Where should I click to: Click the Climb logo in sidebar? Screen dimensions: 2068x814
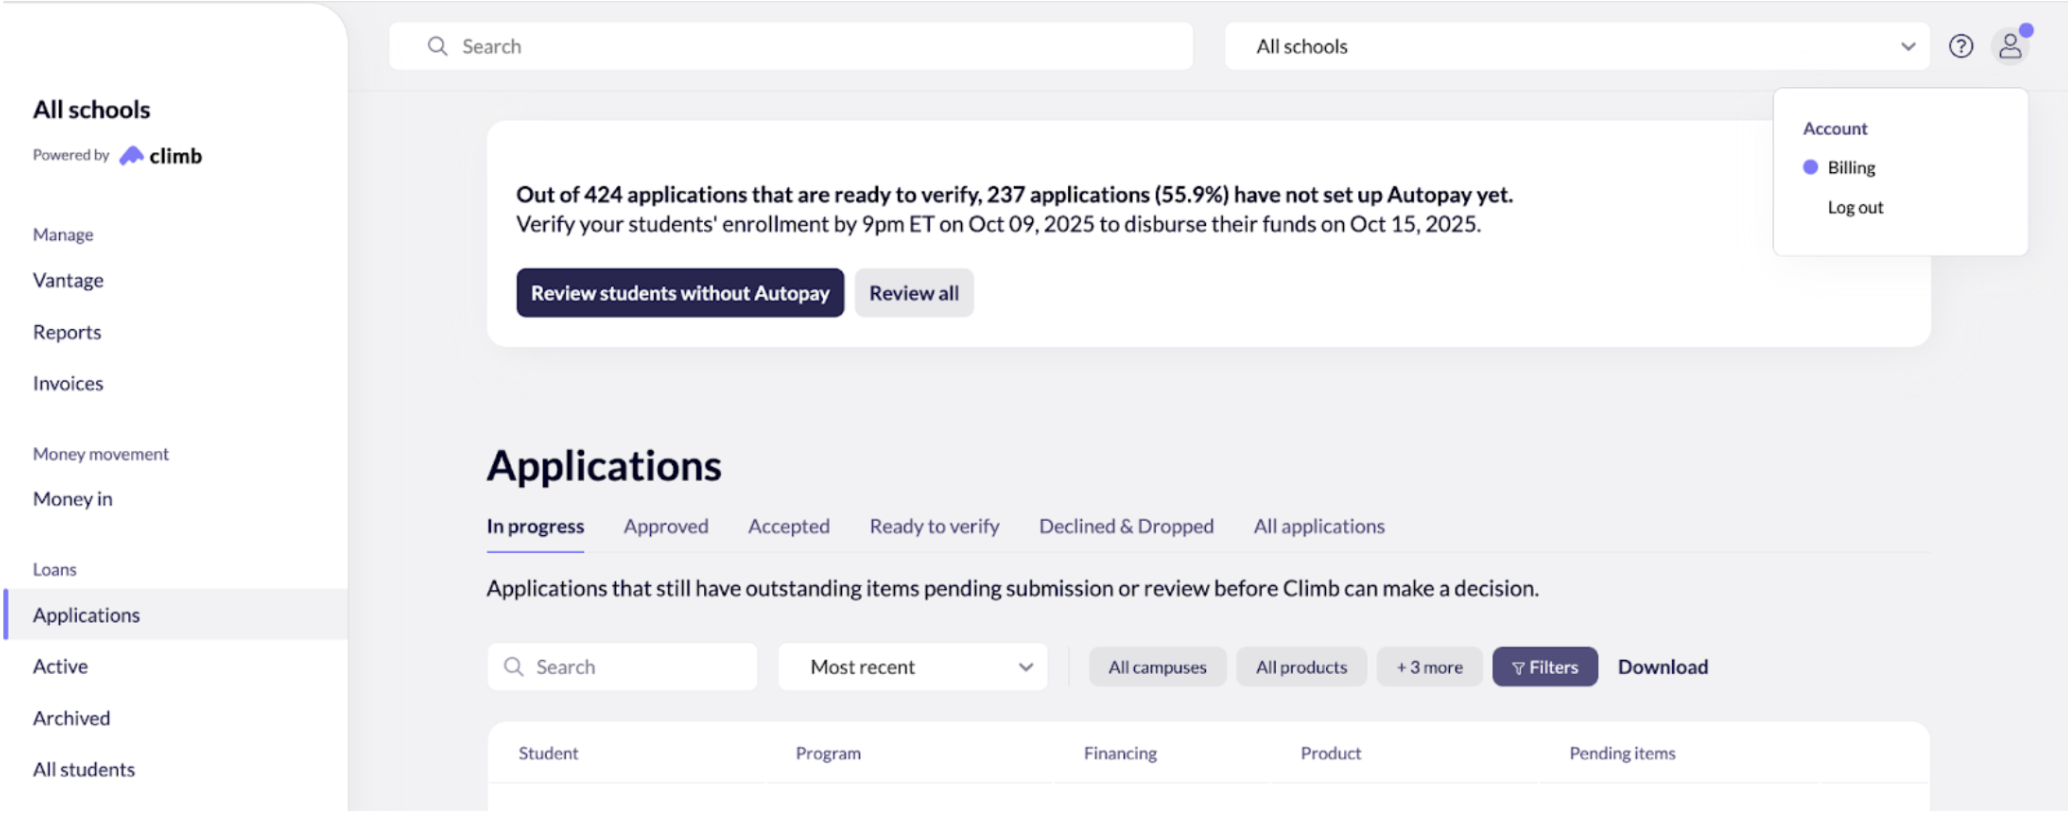click(161, 156)
